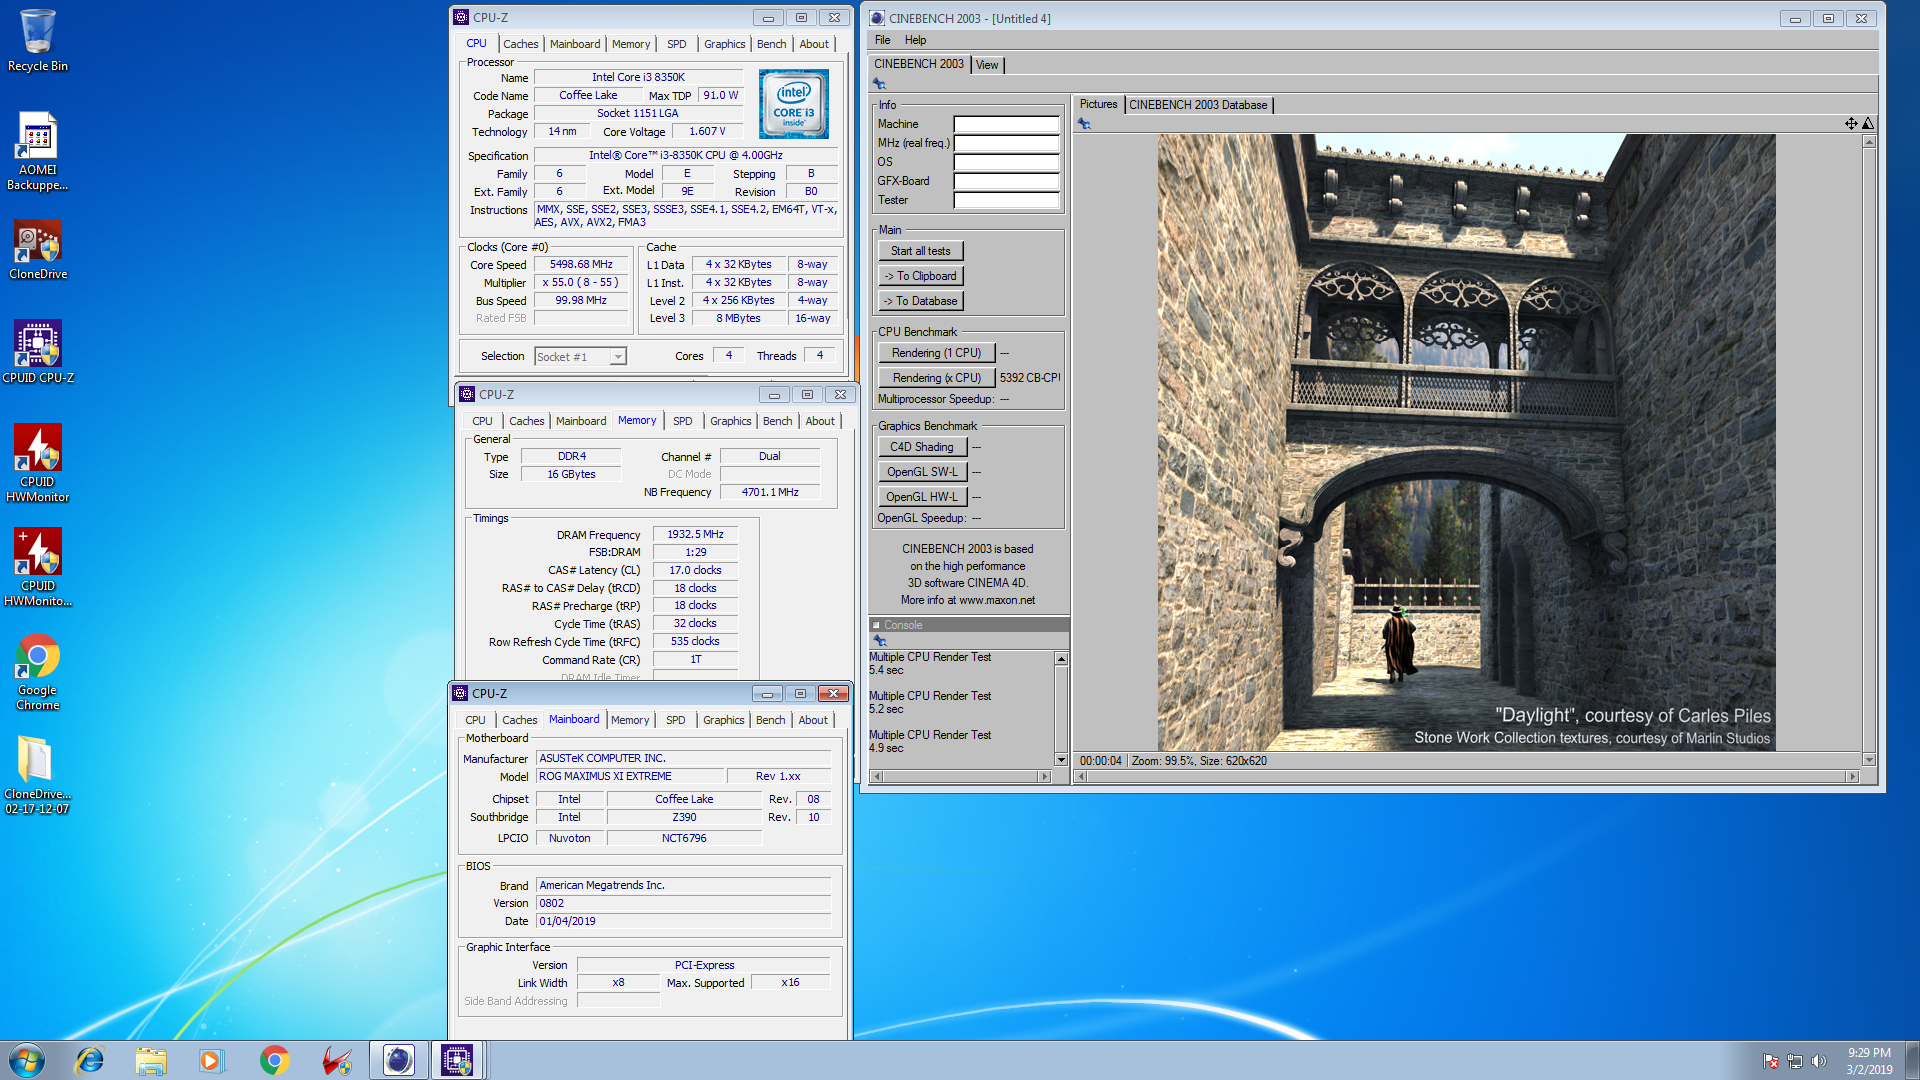The height and width of the screenshot is (1080, 1920).
Task: Select the CloneDrive desktop shortcut
Action: tap(38, 250)
